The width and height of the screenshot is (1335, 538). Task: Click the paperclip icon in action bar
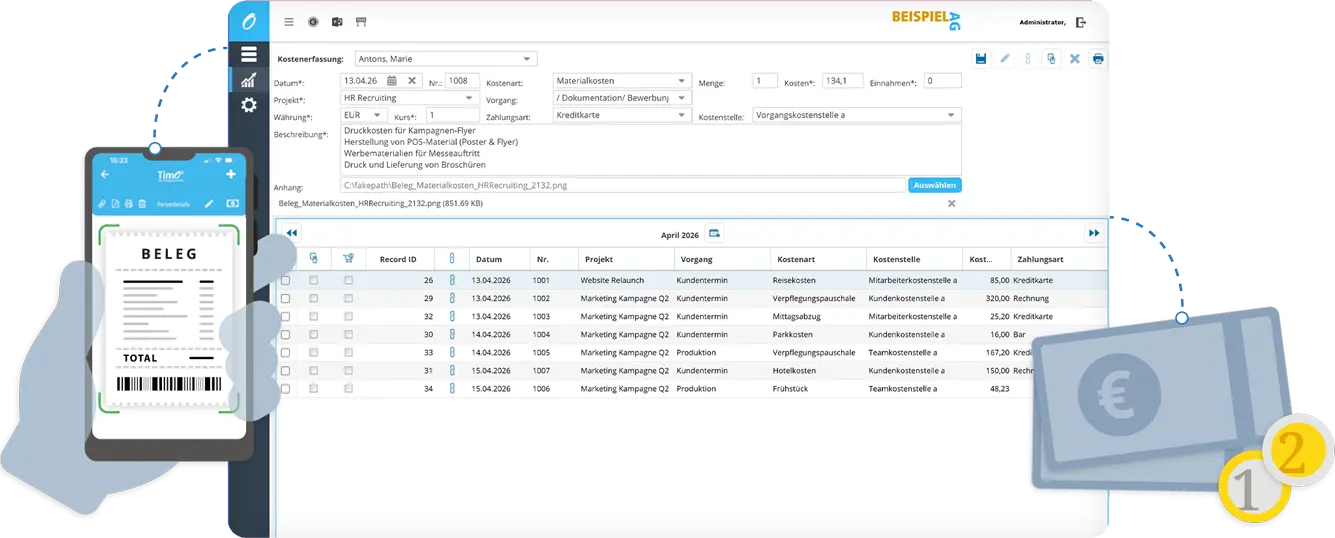pyautogui.click(x=1027, y=59)
